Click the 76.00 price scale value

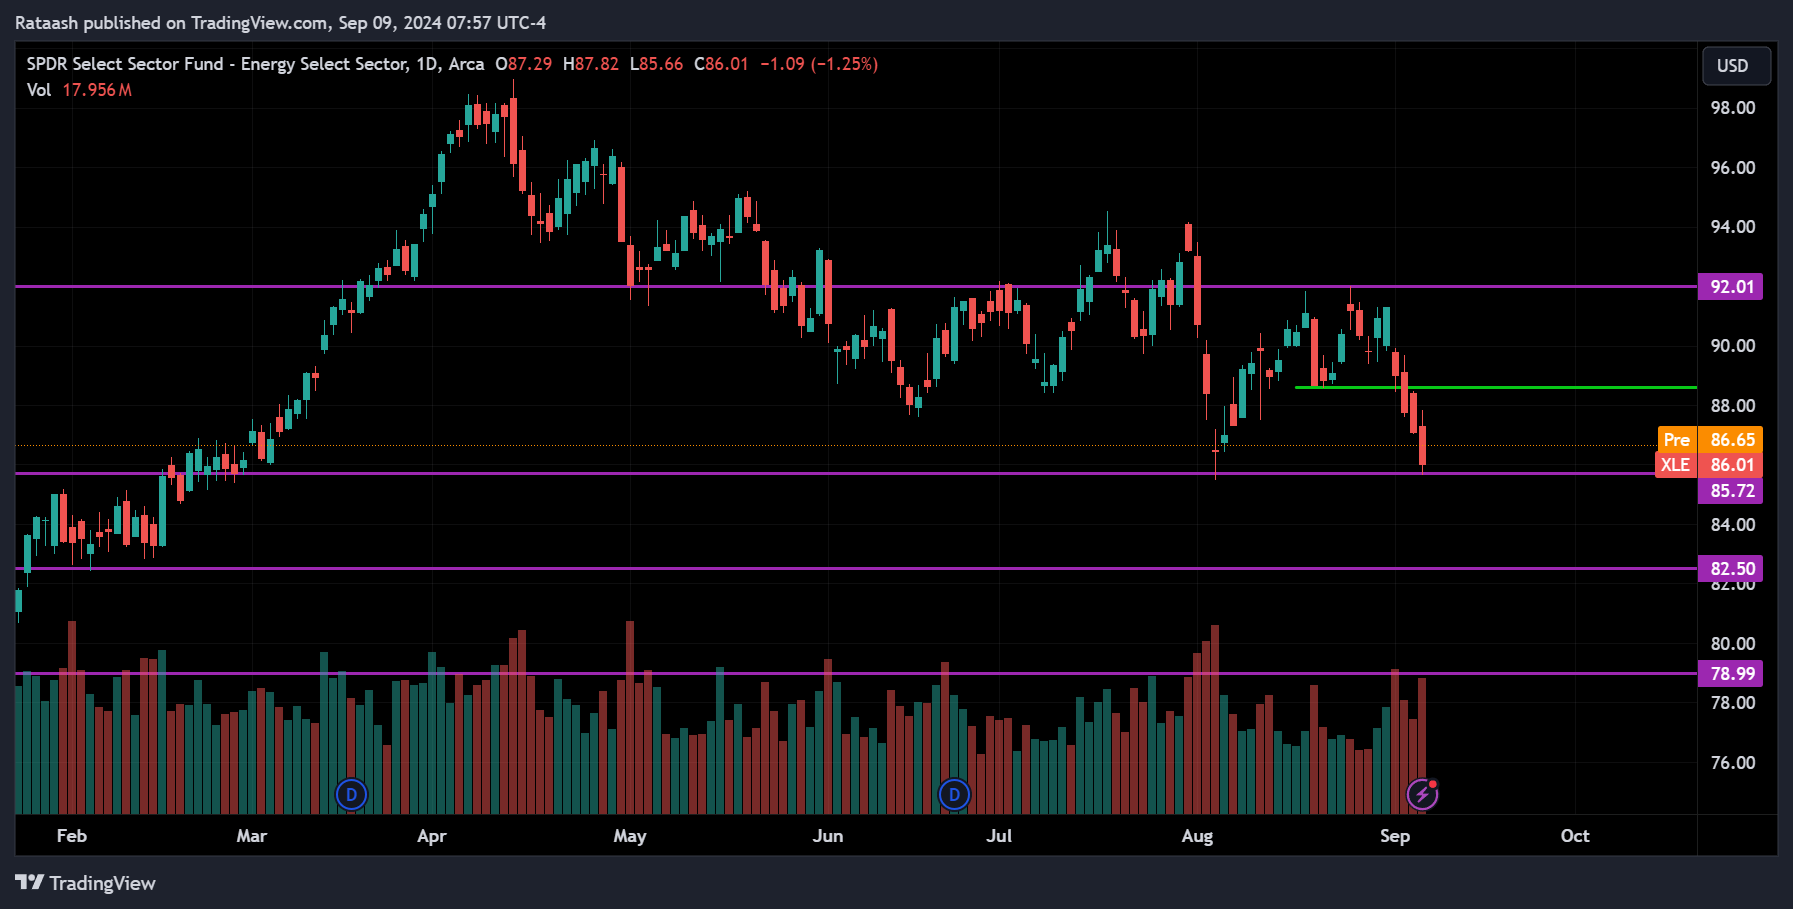1733,763
